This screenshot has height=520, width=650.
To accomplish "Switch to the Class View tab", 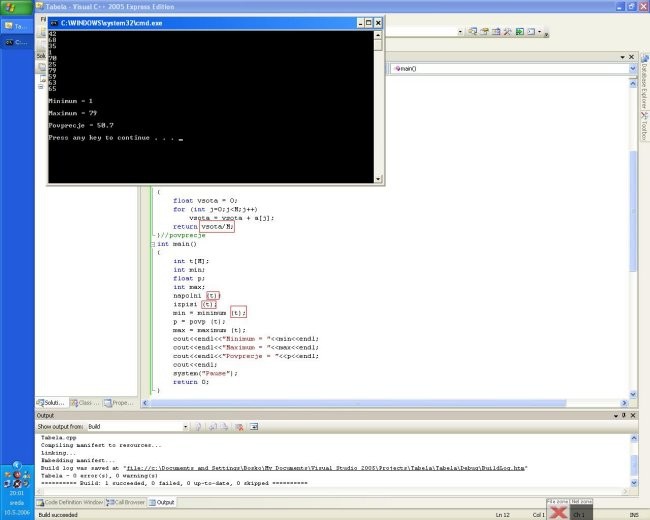I will pyautogui.click(x=85, y=403).
